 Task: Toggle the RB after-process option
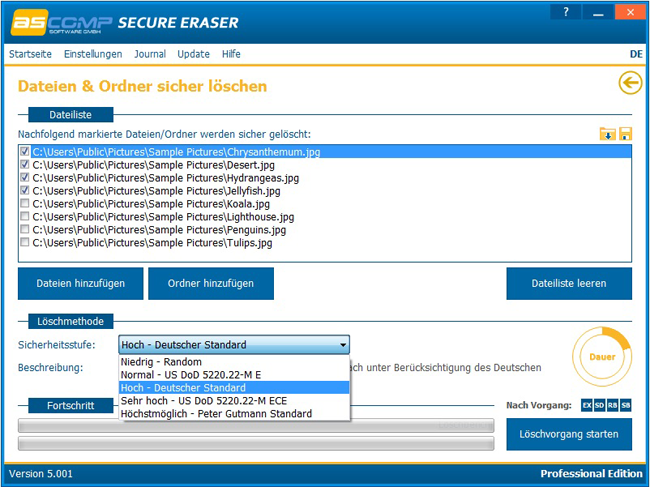tap(612, 405)
